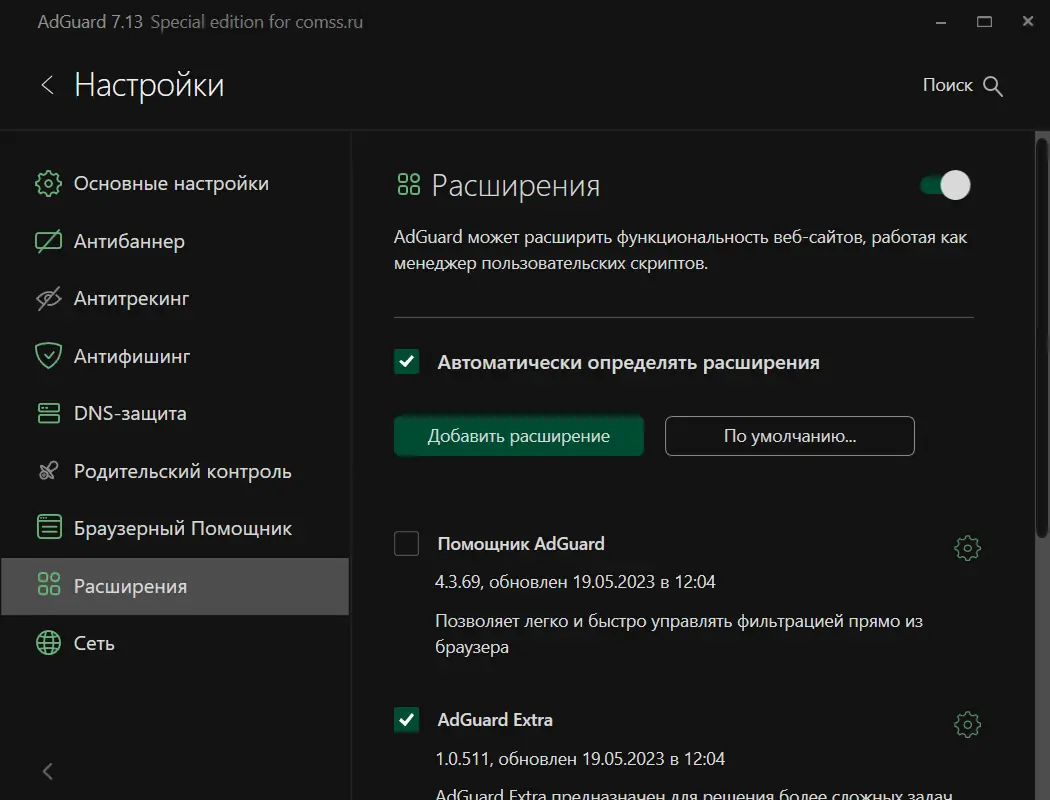This screenshot has width=1050, height=800.
Task: Click the Родительский контроль icon
Action: click(48, 471)
